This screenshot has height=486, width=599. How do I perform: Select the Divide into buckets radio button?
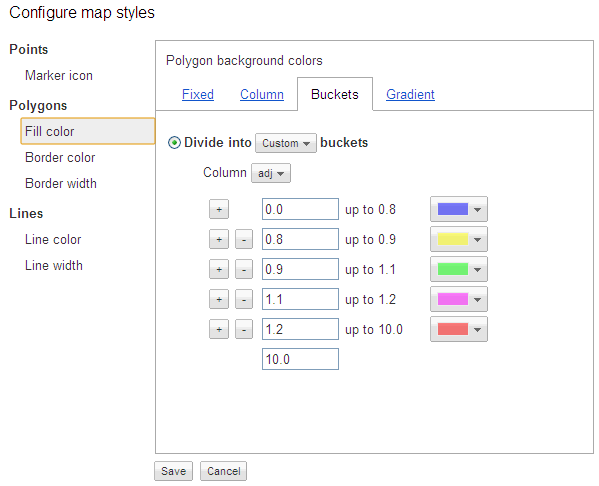174,143
